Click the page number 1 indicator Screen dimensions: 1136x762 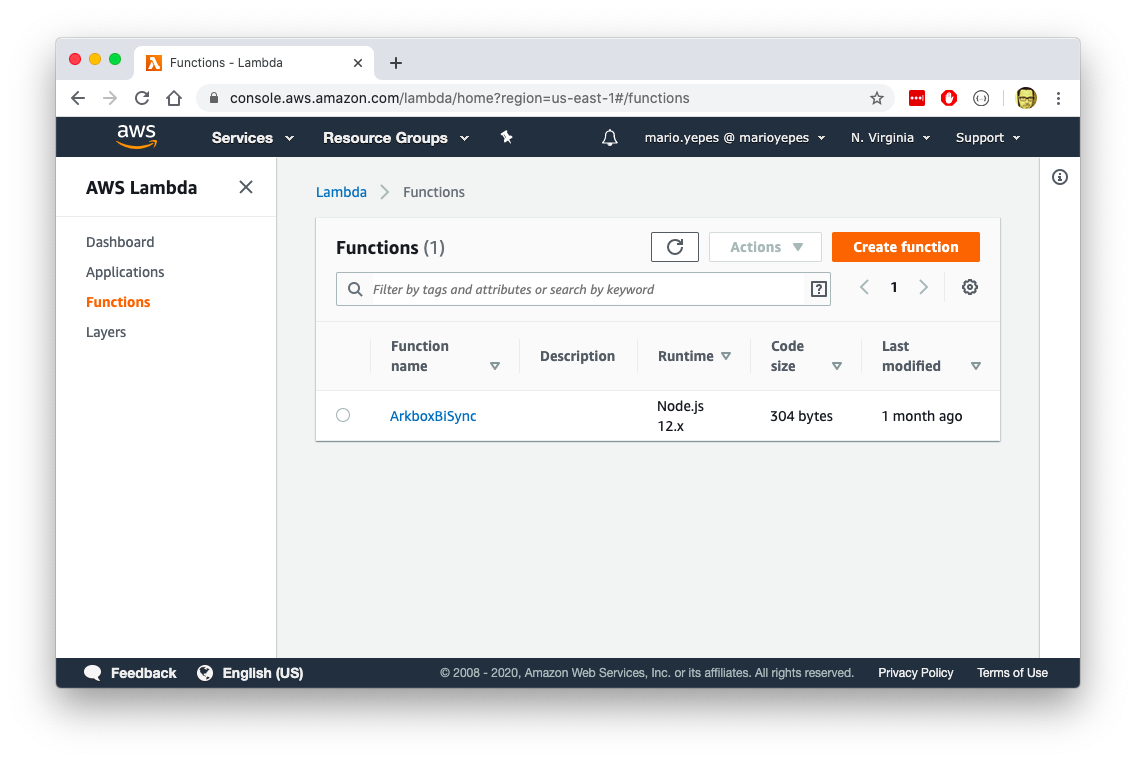(894, 288)
